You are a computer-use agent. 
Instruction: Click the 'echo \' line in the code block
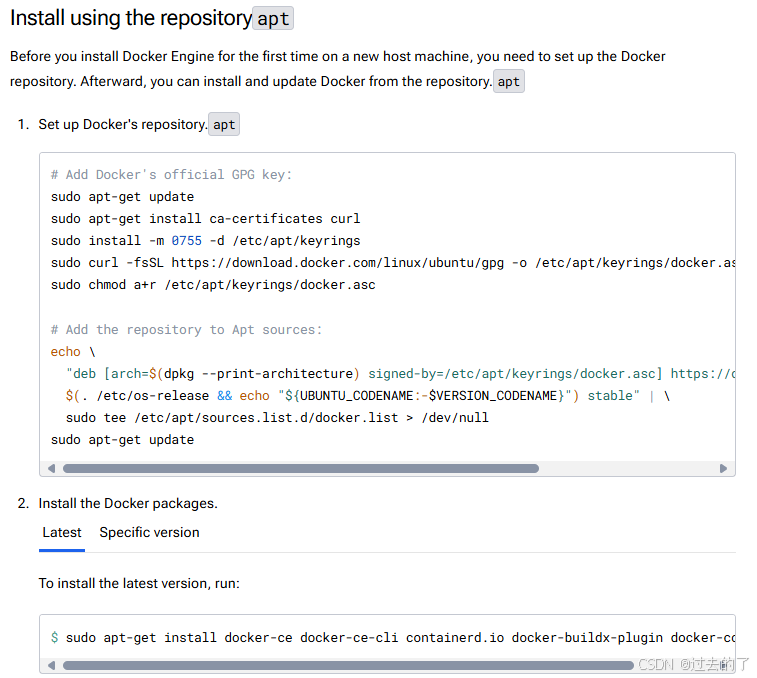[x=73, y=352]
